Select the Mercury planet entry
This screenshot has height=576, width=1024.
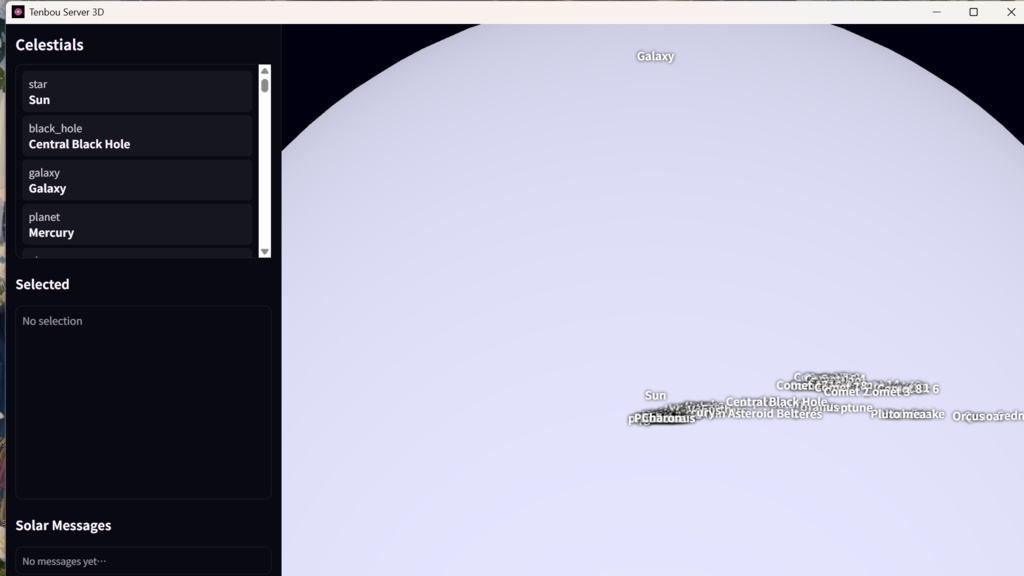pos(137,225)
